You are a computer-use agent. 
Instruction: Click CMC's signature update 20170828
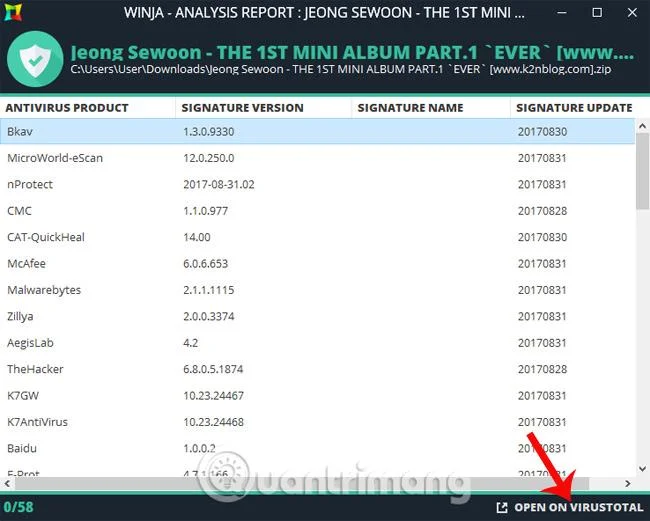[542, 211]
